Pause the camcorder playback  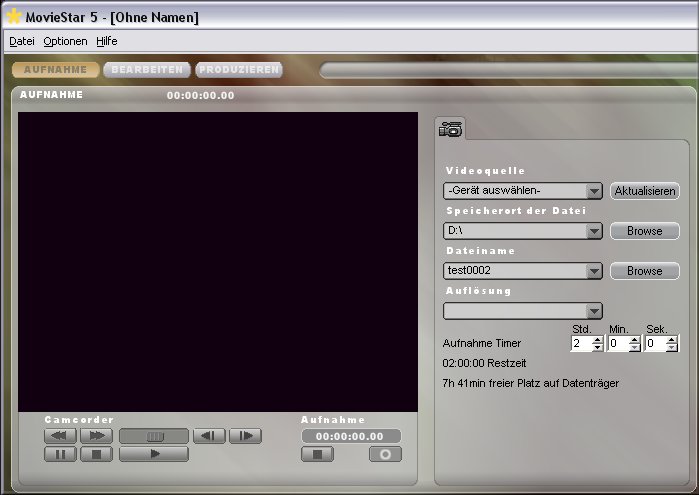[x=60, y=454]
